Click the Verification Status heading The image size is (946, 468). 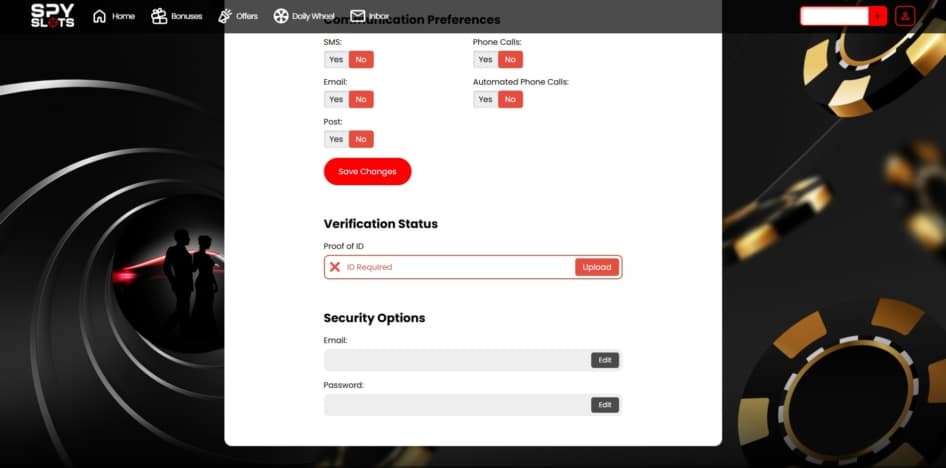point(381,224)
